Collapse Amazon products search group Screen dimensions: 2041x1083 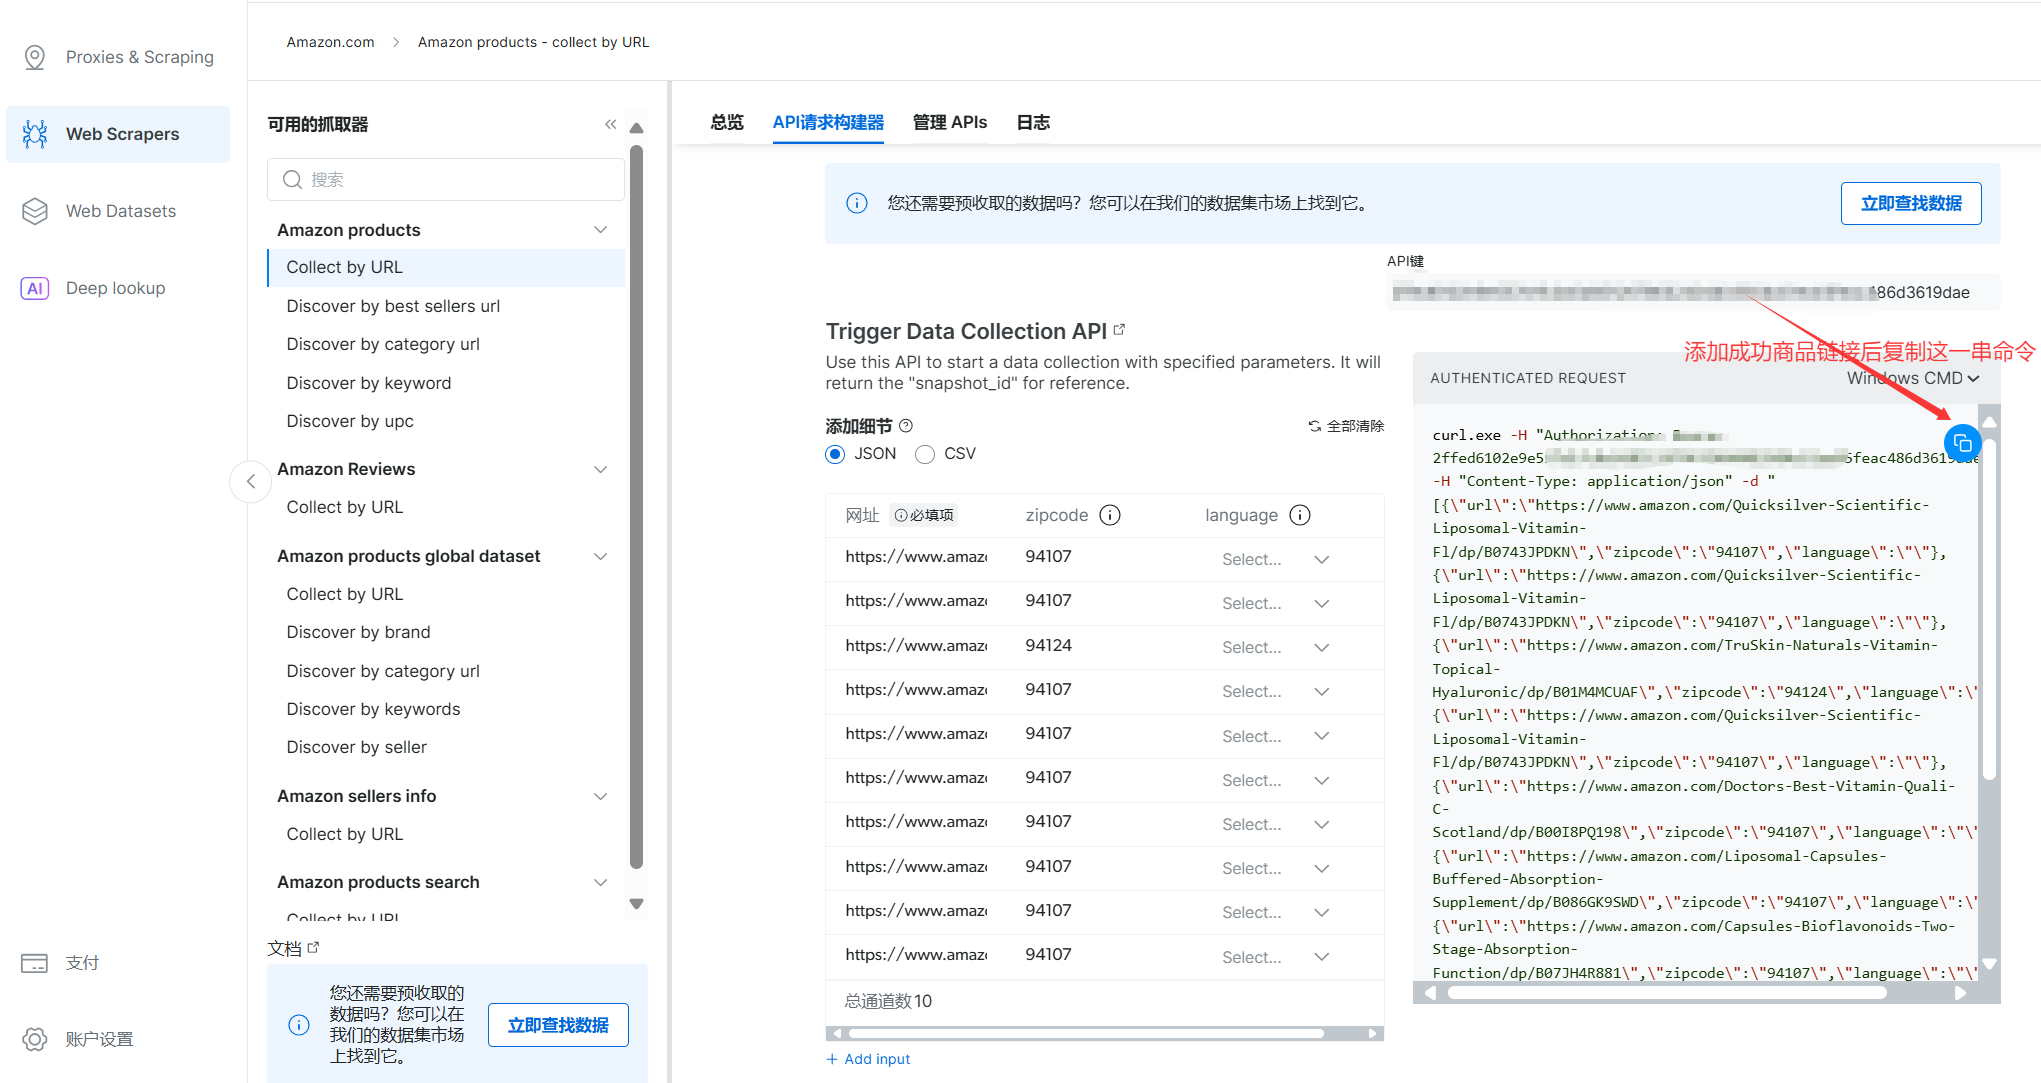point(600,882)
